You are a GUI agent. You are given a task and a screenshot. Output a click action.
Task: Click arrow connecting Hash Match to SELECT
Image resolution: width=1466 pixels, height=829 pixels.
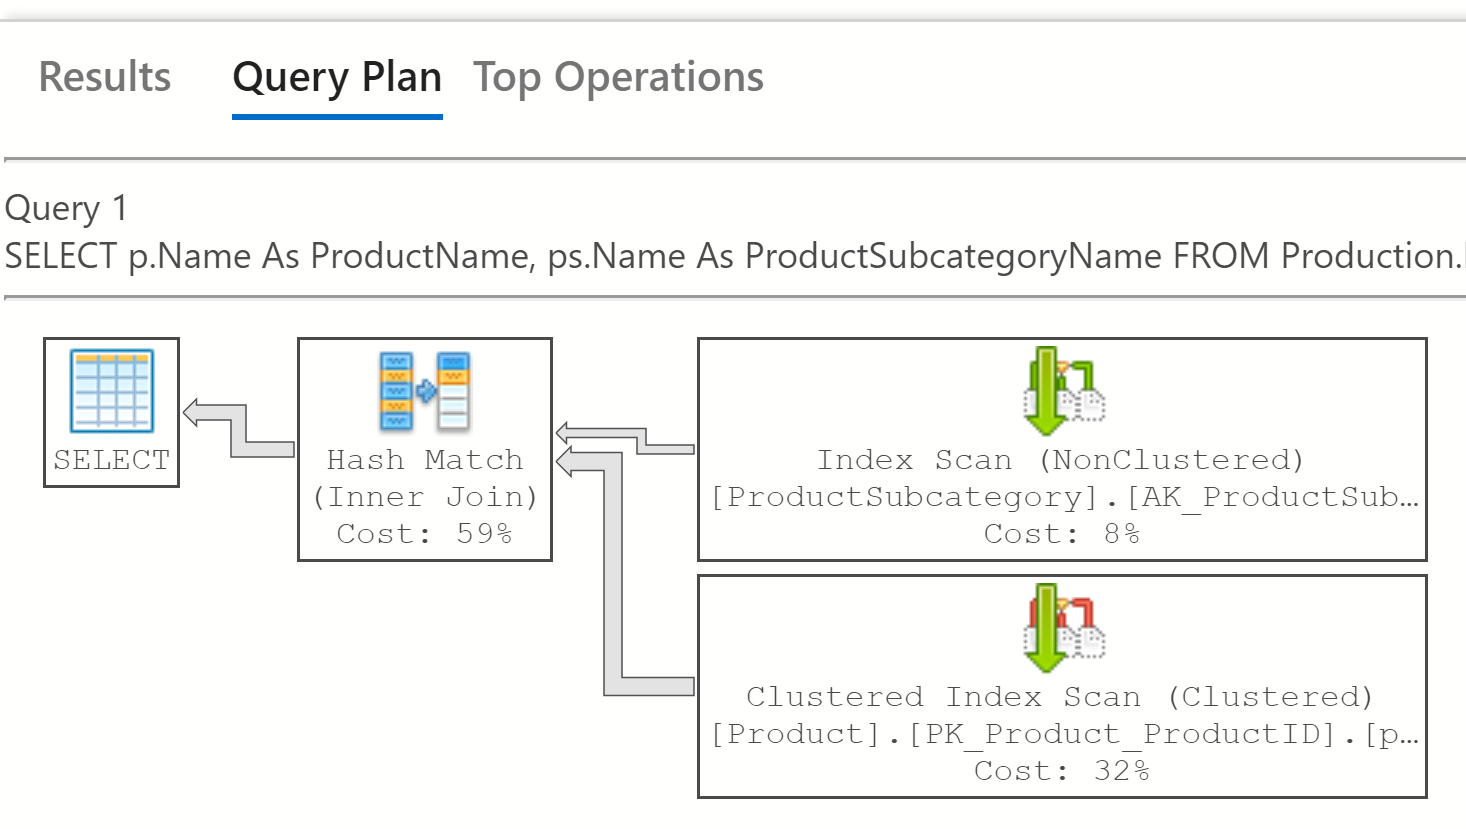(238, 430)
